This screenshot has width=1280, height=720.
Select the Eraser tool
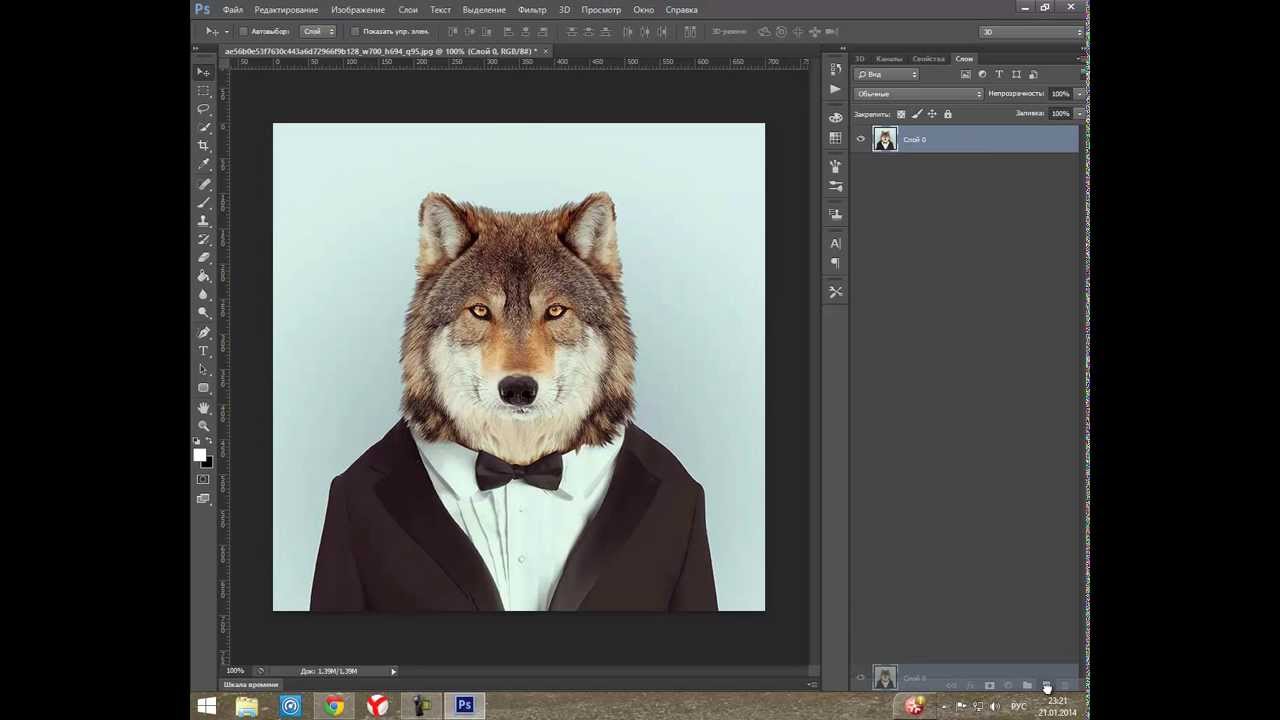[x=203, y=258]
